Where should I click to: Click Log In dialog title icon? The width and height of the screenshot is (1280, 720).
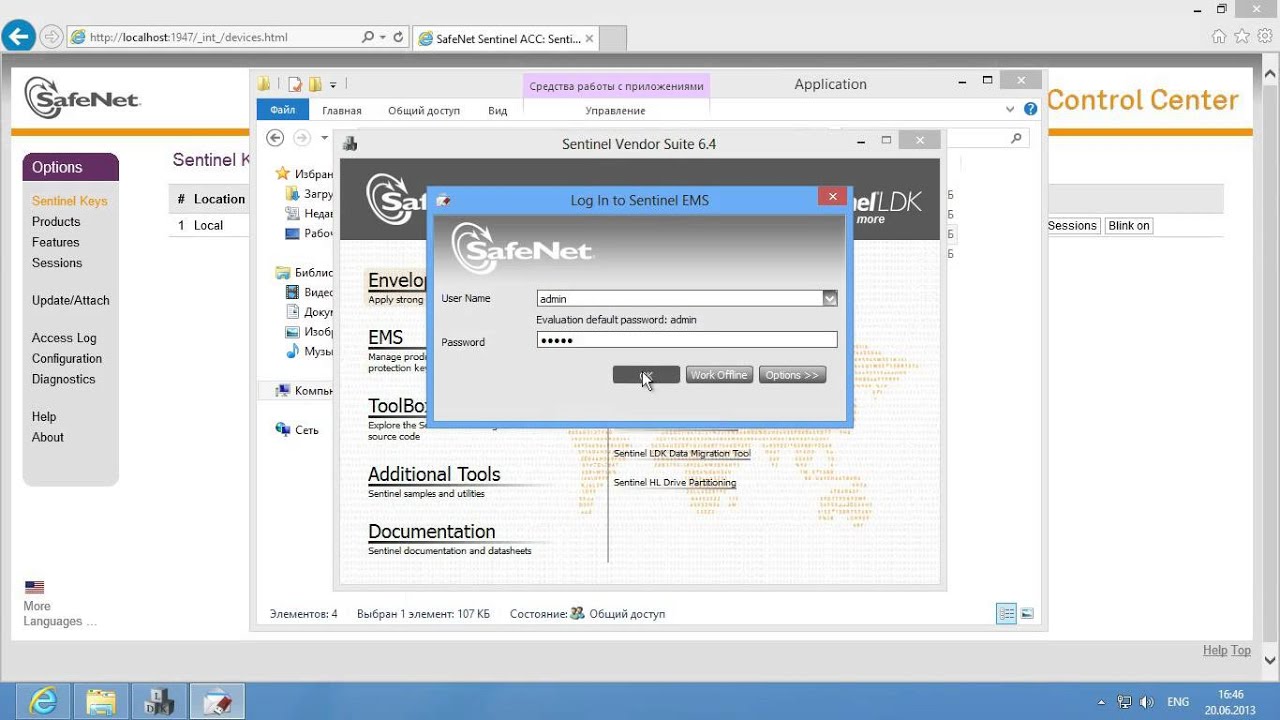443,200
